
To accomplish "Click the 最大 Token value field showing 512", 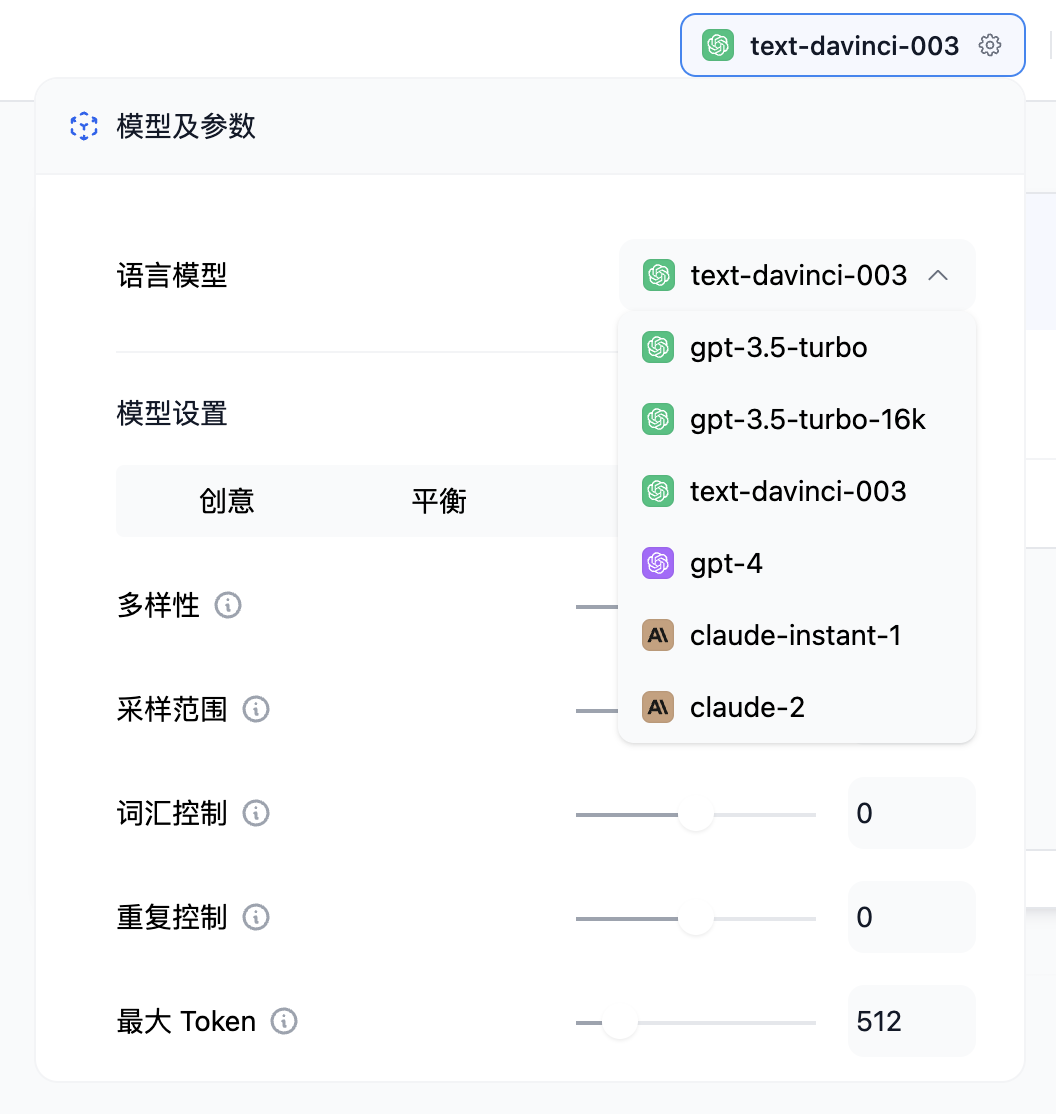I will click(x=911, y=1021).
